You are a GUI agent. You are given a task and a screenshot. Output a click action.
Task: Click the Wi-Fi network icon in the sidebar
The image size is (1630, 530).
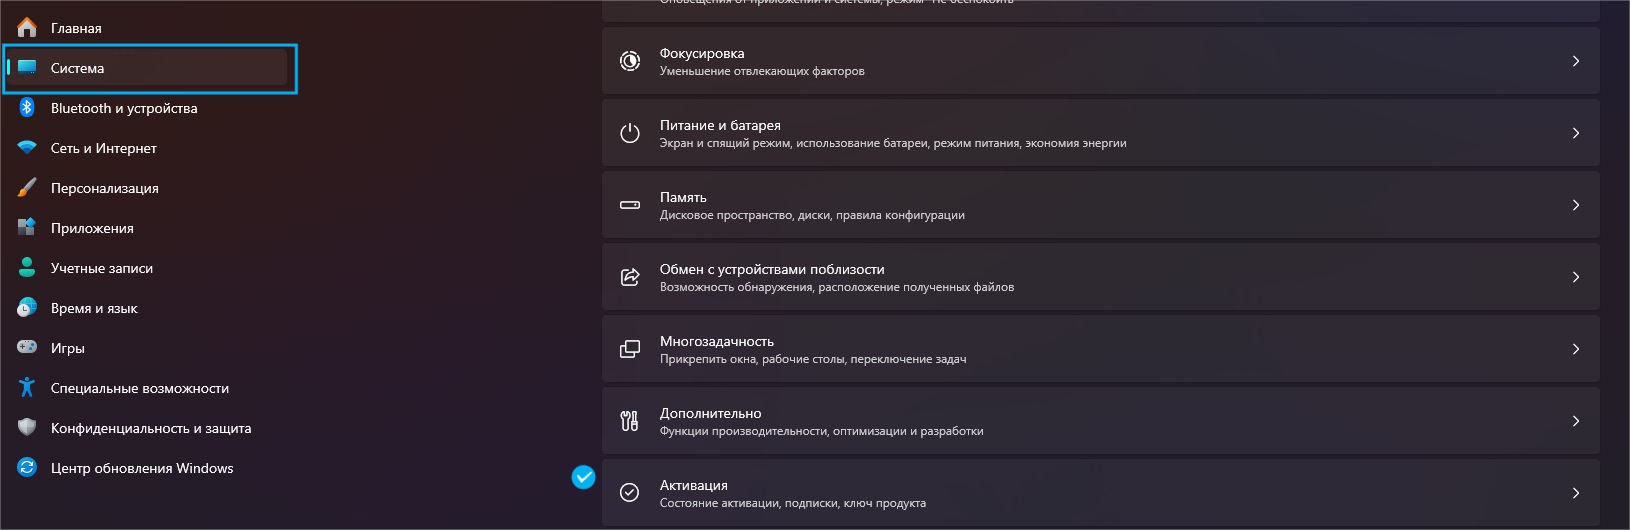[27, 148]
